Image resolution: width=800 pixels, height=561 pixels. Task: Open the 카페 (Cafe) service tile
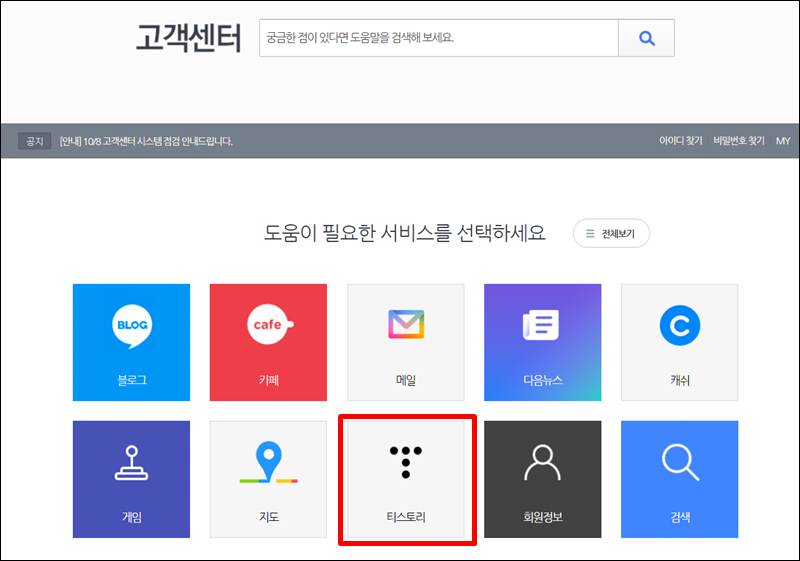268,342
